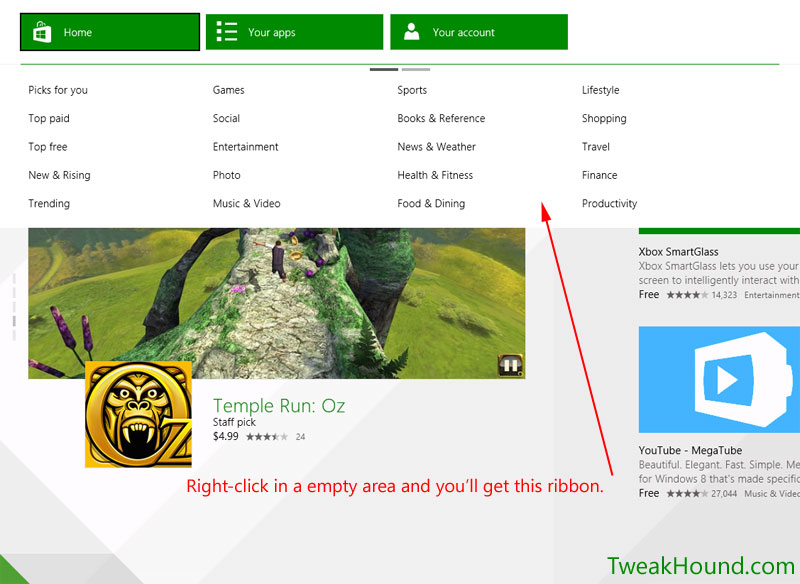Viewport: 800px width, 584px height.
Task: Open Your apps tile
Action: [294, 32]
